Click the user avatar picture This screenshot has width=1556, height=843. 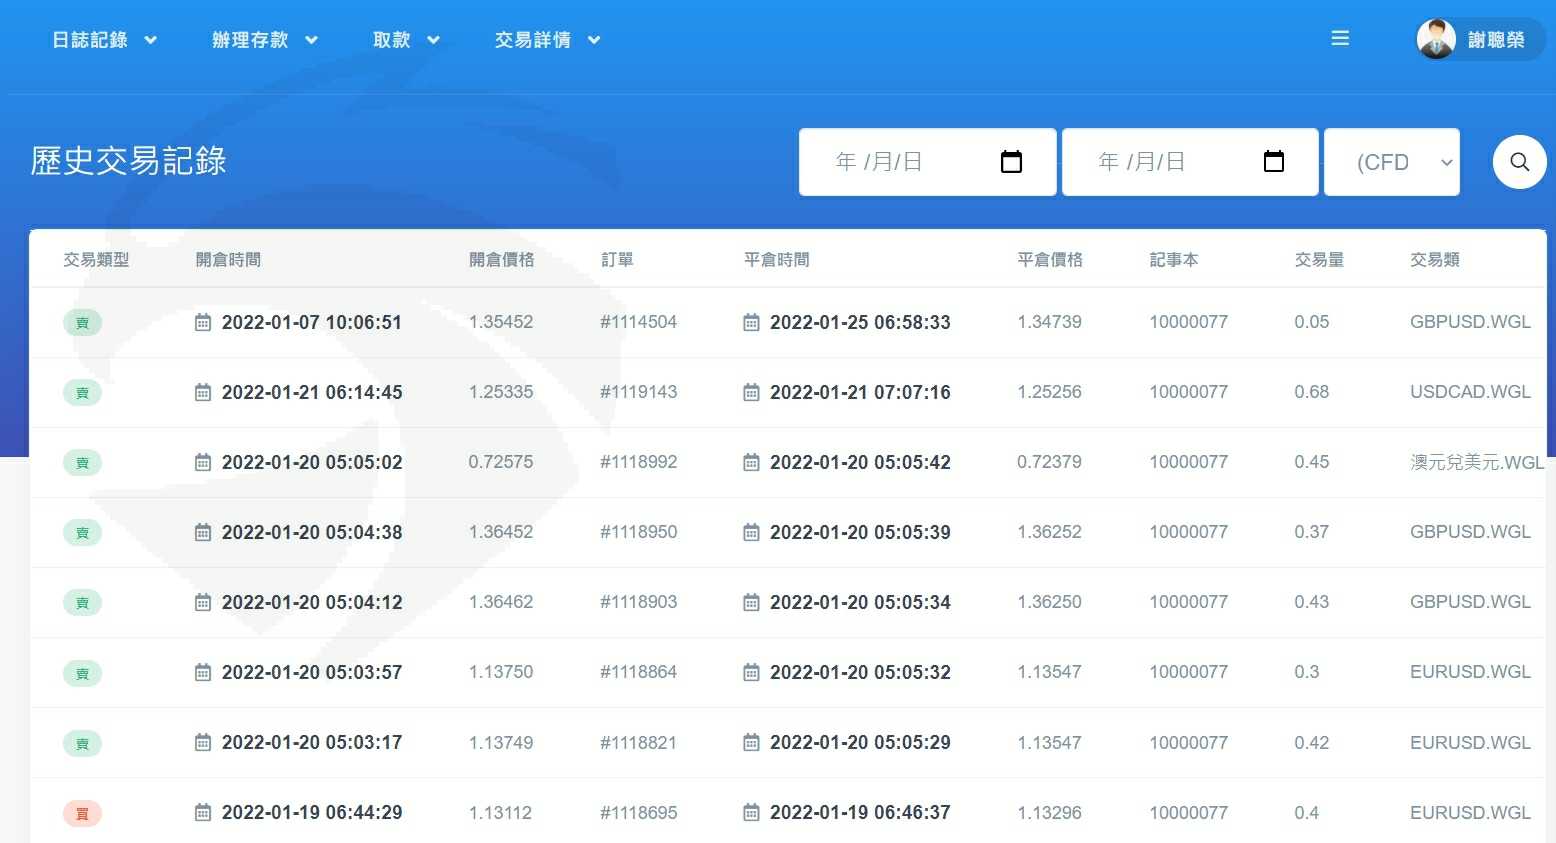1436,40
